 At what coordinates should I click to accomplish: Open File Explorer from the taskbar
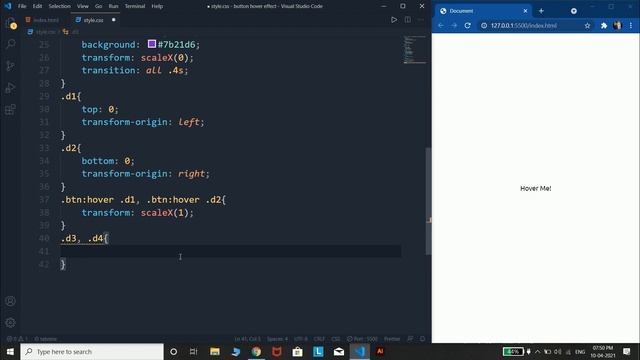[215, 351]
